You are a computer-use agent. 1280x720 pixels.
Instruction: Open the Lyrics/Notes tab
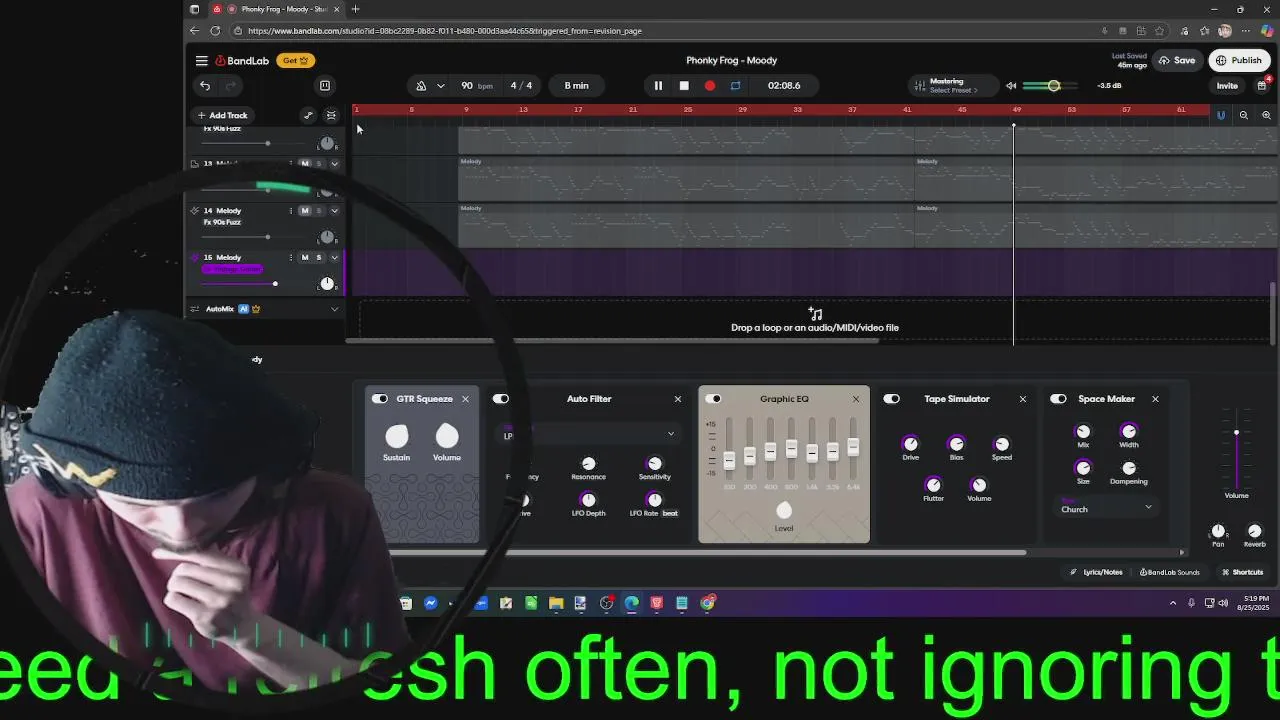point(1096,573)
